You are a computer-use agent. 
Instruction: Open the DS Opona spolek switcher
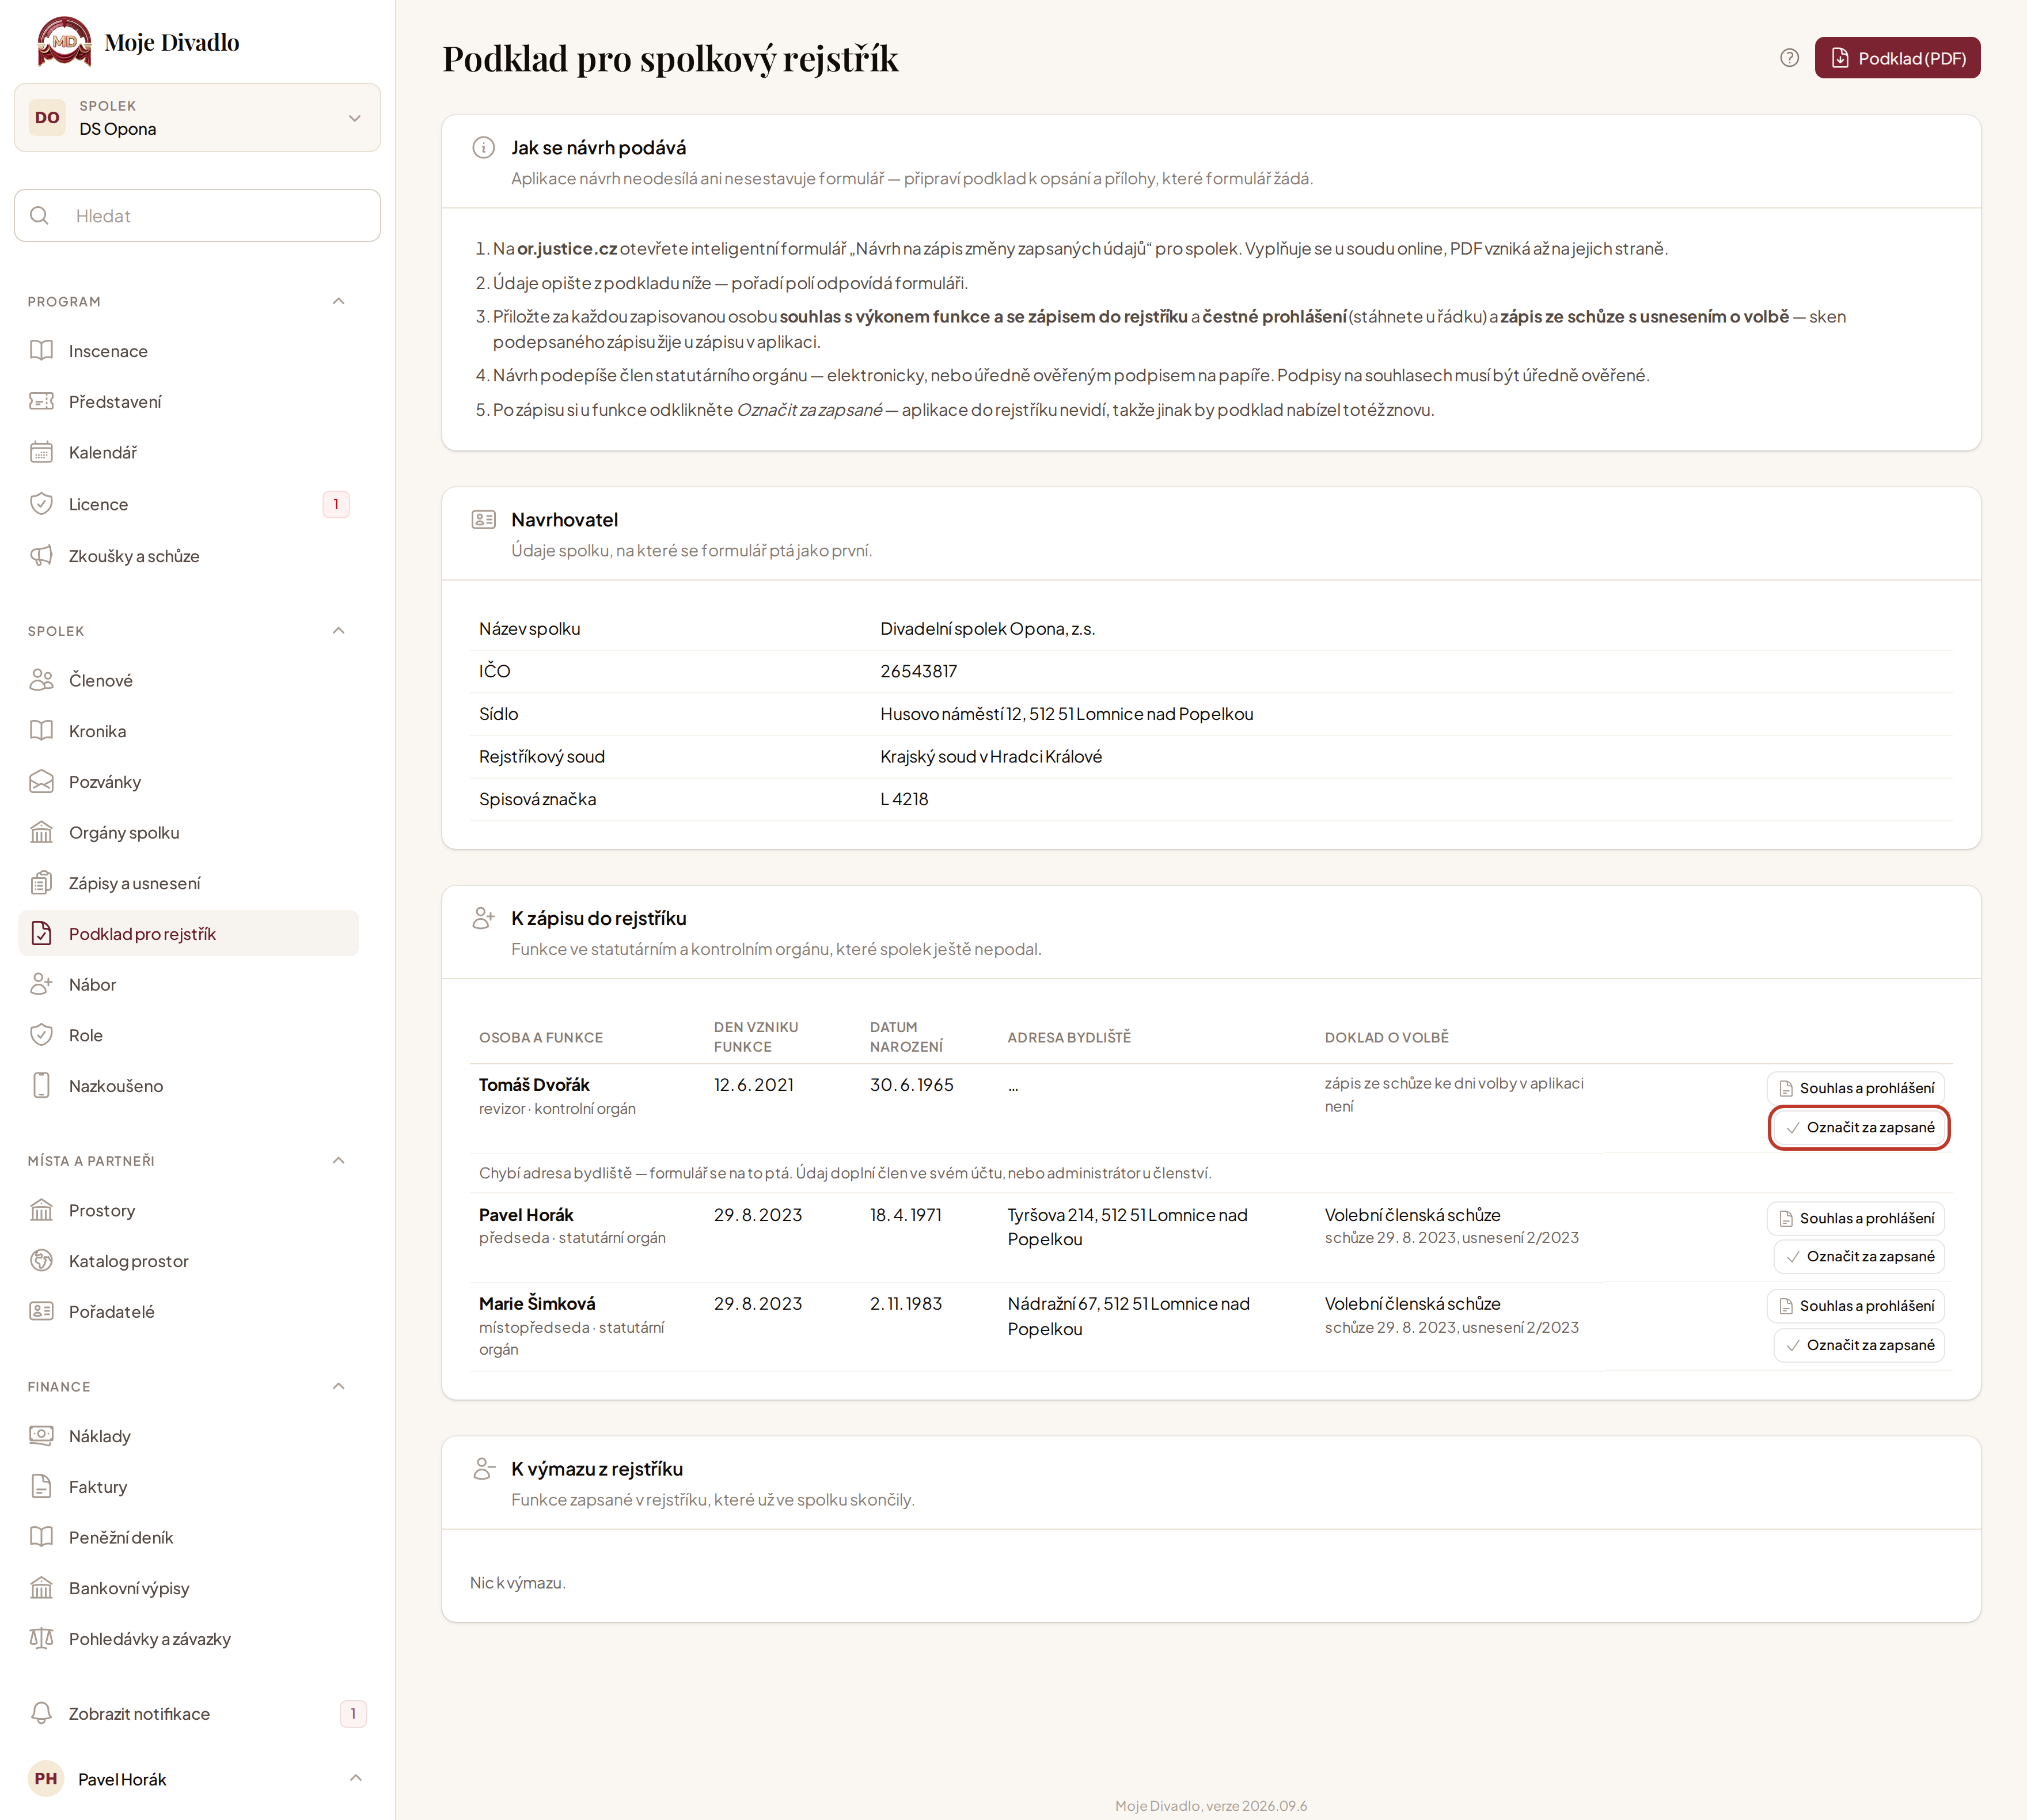(197, 118)
